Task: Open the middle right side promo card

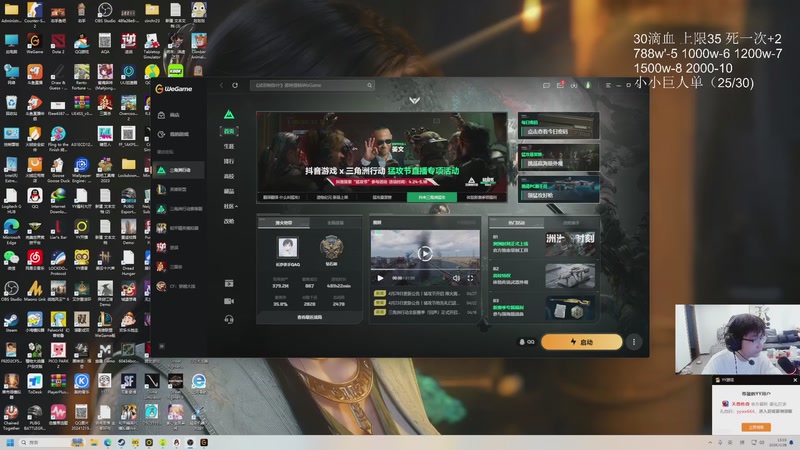Action: (558, 157)
